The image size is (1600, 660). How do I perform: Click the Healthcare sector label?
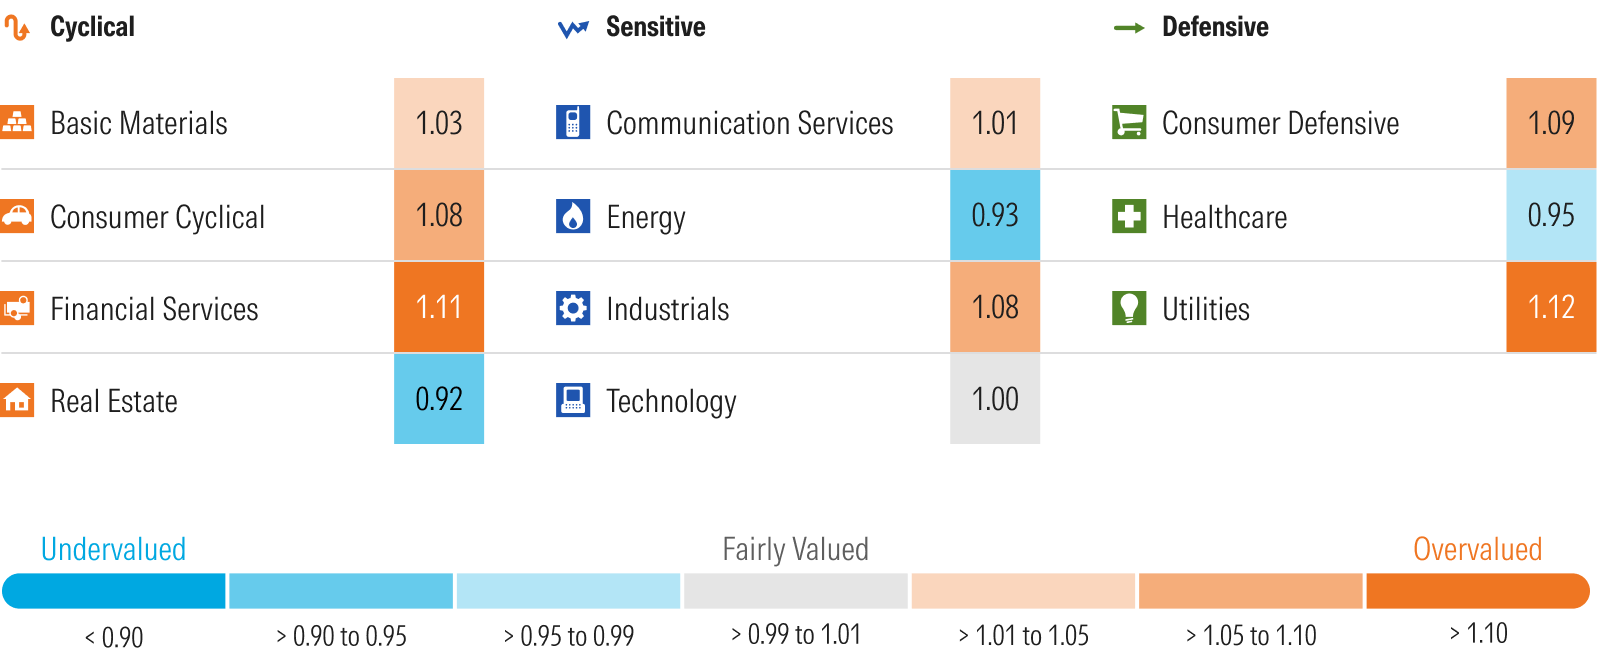1224,217
